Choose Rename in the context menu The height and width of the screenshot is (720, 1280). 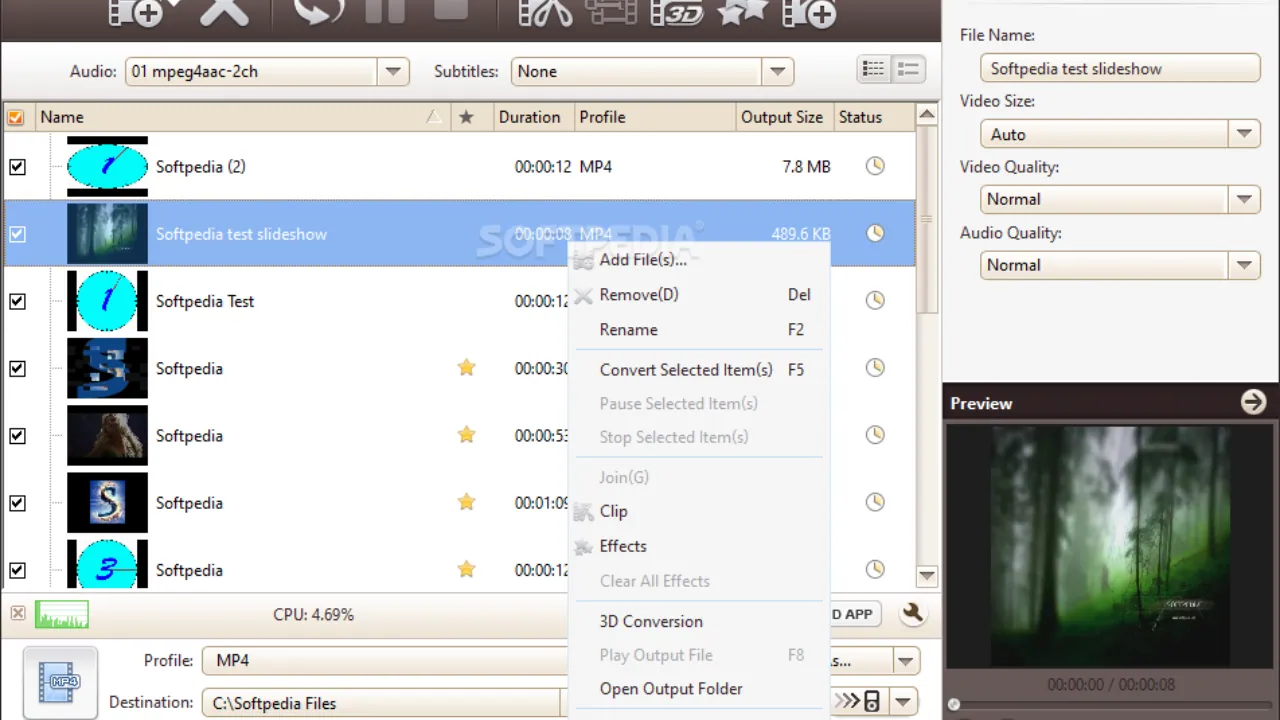628,329
